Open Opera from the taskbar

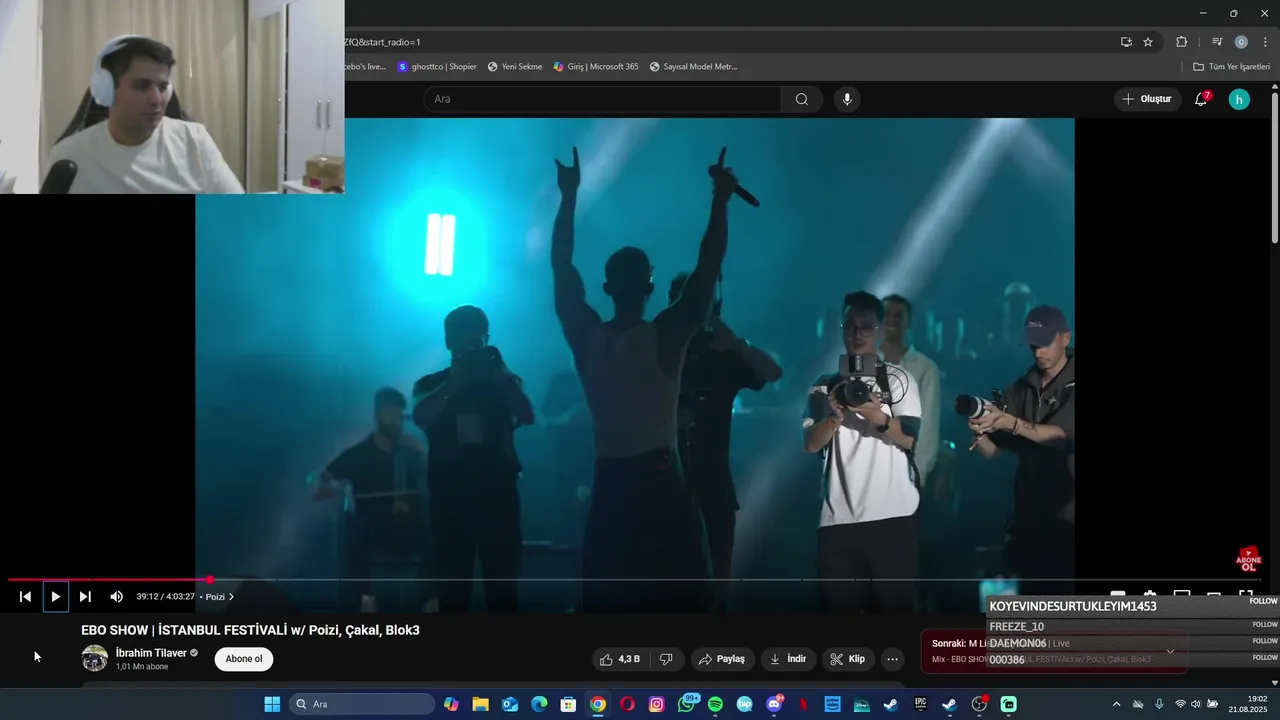pos(627,704)
